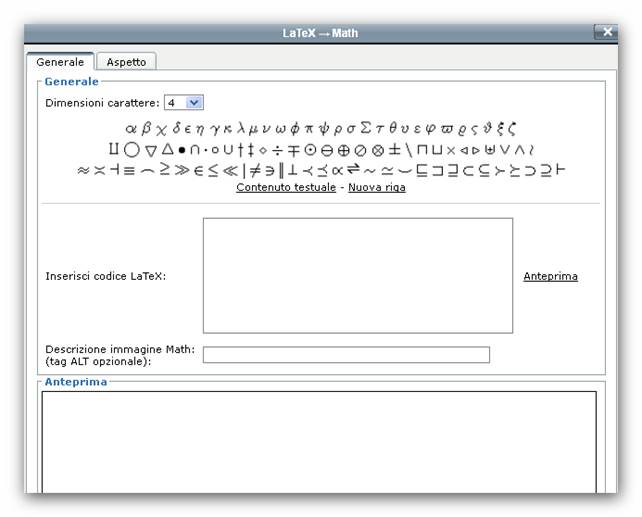Insert the equivalence ≡ symbol

point(129,171)
